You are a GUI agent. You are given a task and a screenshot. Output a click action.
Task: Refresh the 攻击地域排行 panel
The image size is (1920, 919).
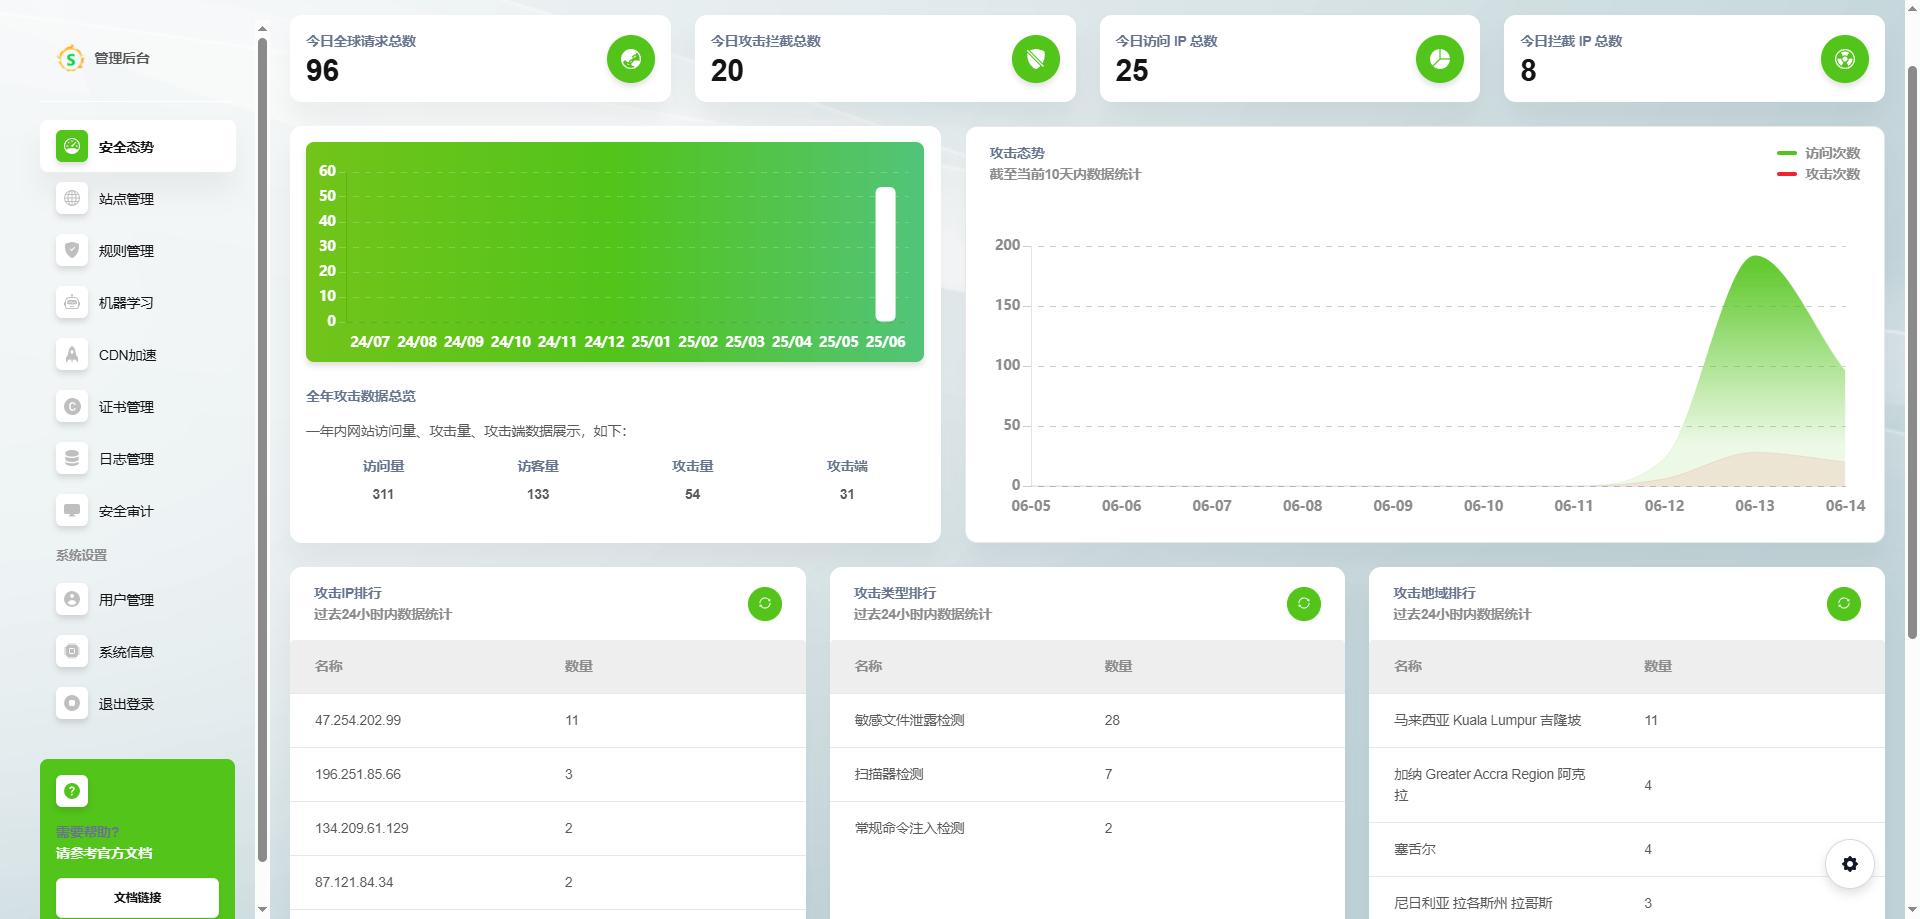[x=1843, y=603]
